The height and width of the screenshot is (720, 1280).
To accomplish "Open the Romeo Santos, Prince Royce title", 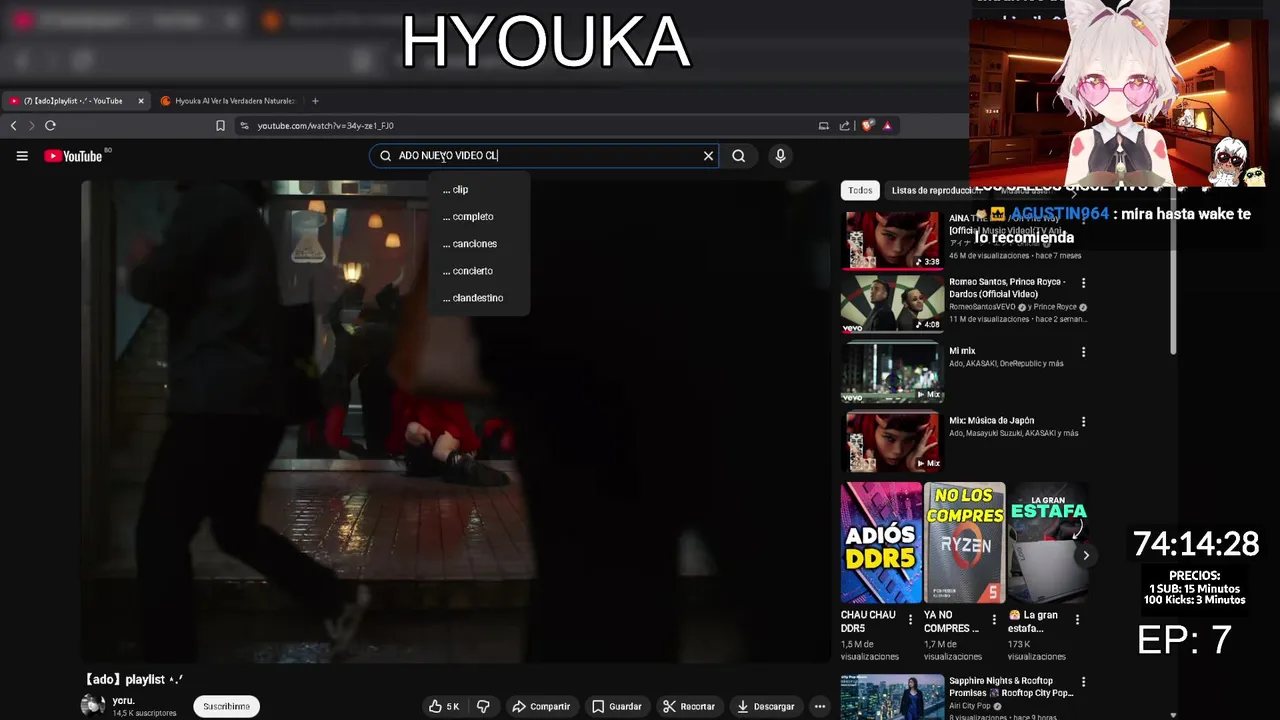I will 1007,288.
